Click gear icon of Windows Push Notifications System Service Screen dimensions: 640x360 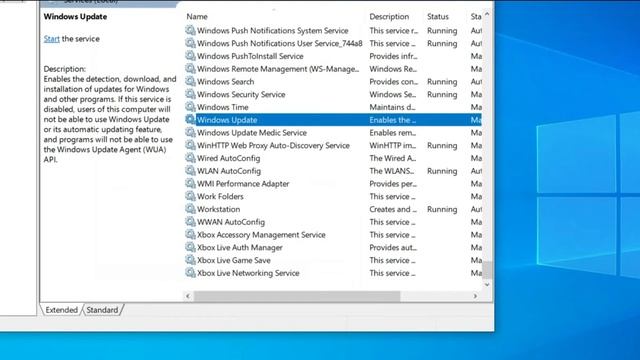[190, 30]
